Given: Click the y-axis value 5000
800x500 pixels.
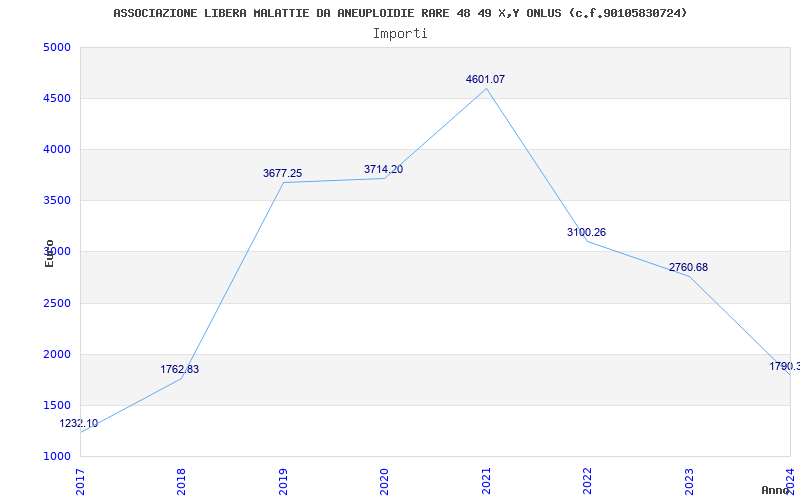Looking at the screenshot, I should (57, 47).
